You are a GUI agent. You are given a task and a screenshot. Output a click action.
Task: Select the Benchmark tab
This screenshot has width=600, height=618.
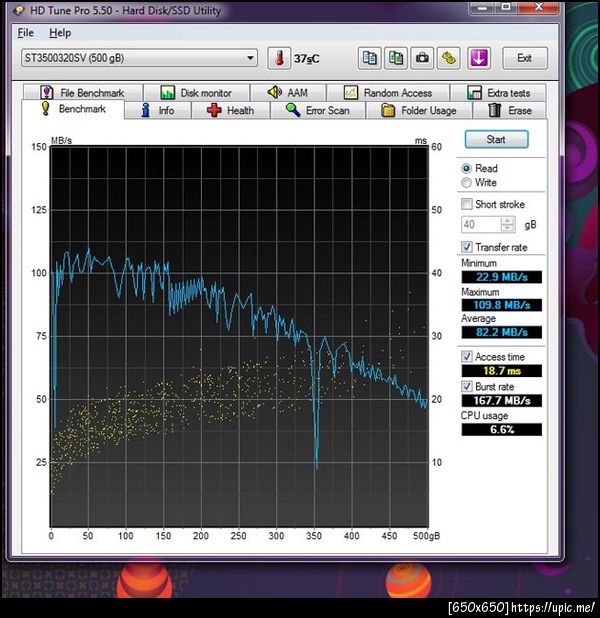click(x=73, y=109)
